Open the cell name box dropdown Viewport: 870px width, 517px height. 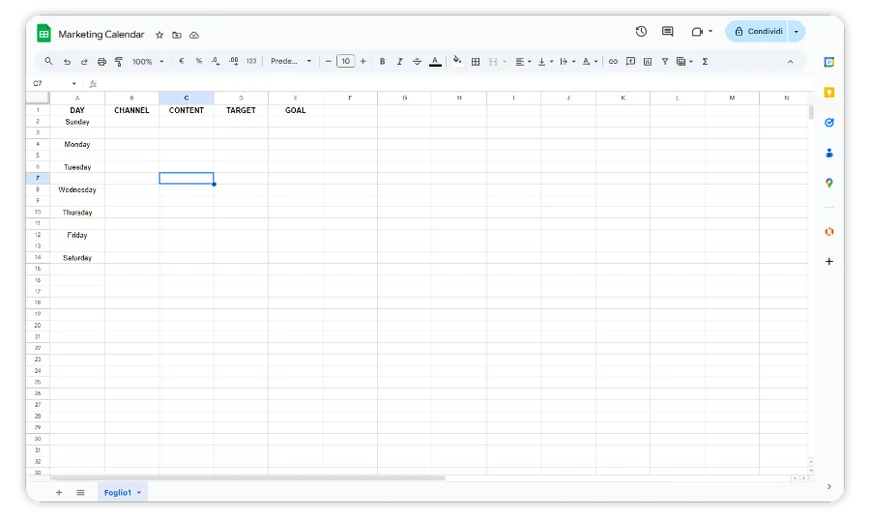(x=74, y=84)
